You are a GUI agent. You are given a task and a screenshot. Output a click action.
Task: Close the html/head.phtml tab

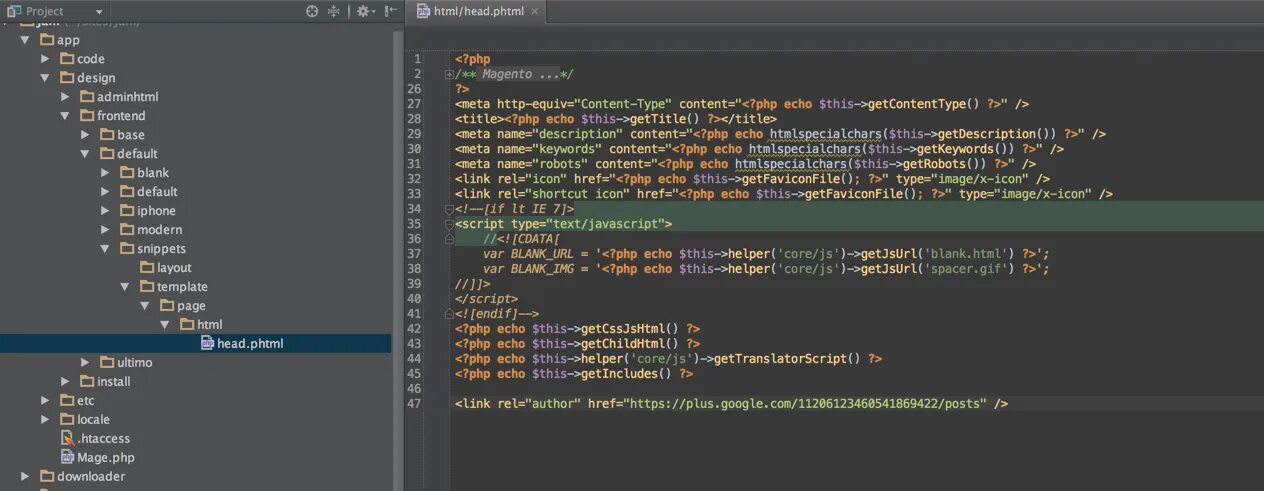(x=535, y=12)
